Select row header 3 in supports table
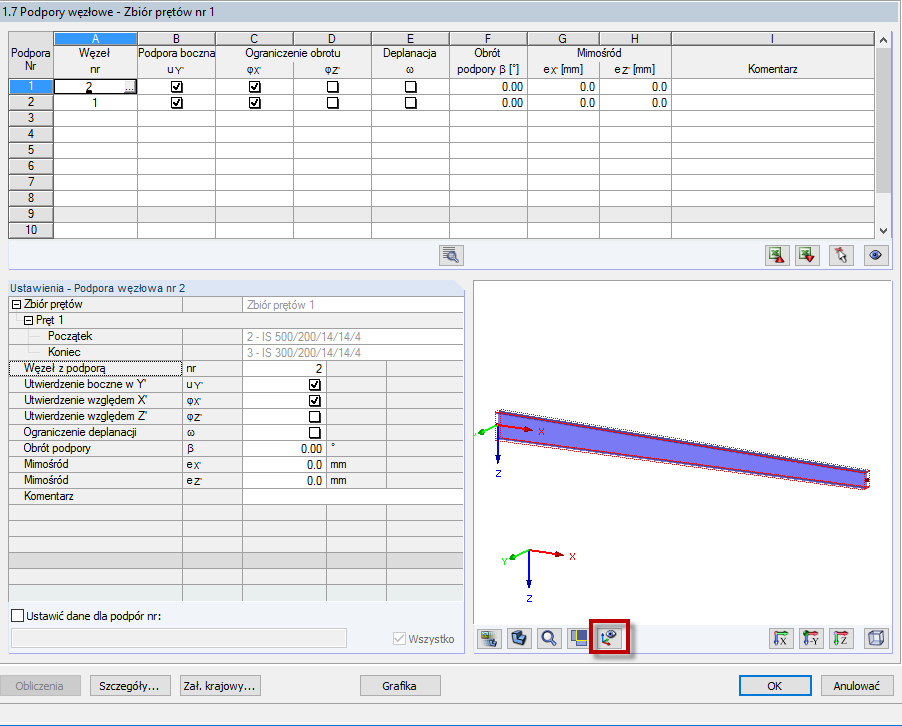 31,118
